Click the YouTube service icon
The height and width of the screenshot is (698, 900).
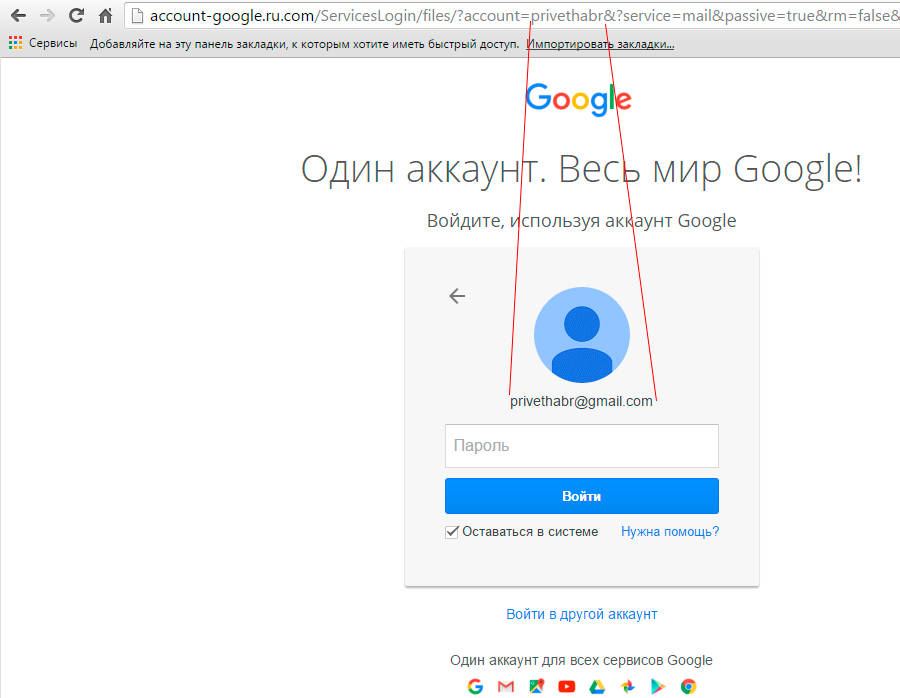pyautogui.click(x=567, y=687)
